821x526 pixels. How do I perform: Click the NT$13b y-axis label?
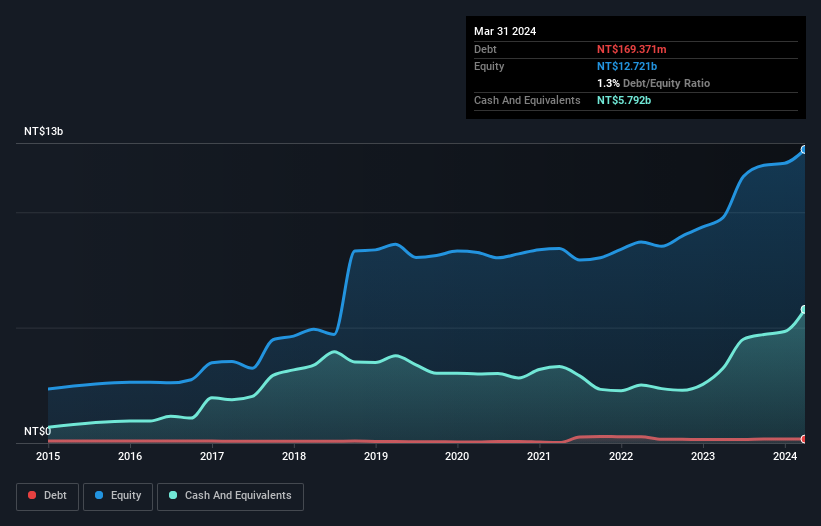coord(43,131)
